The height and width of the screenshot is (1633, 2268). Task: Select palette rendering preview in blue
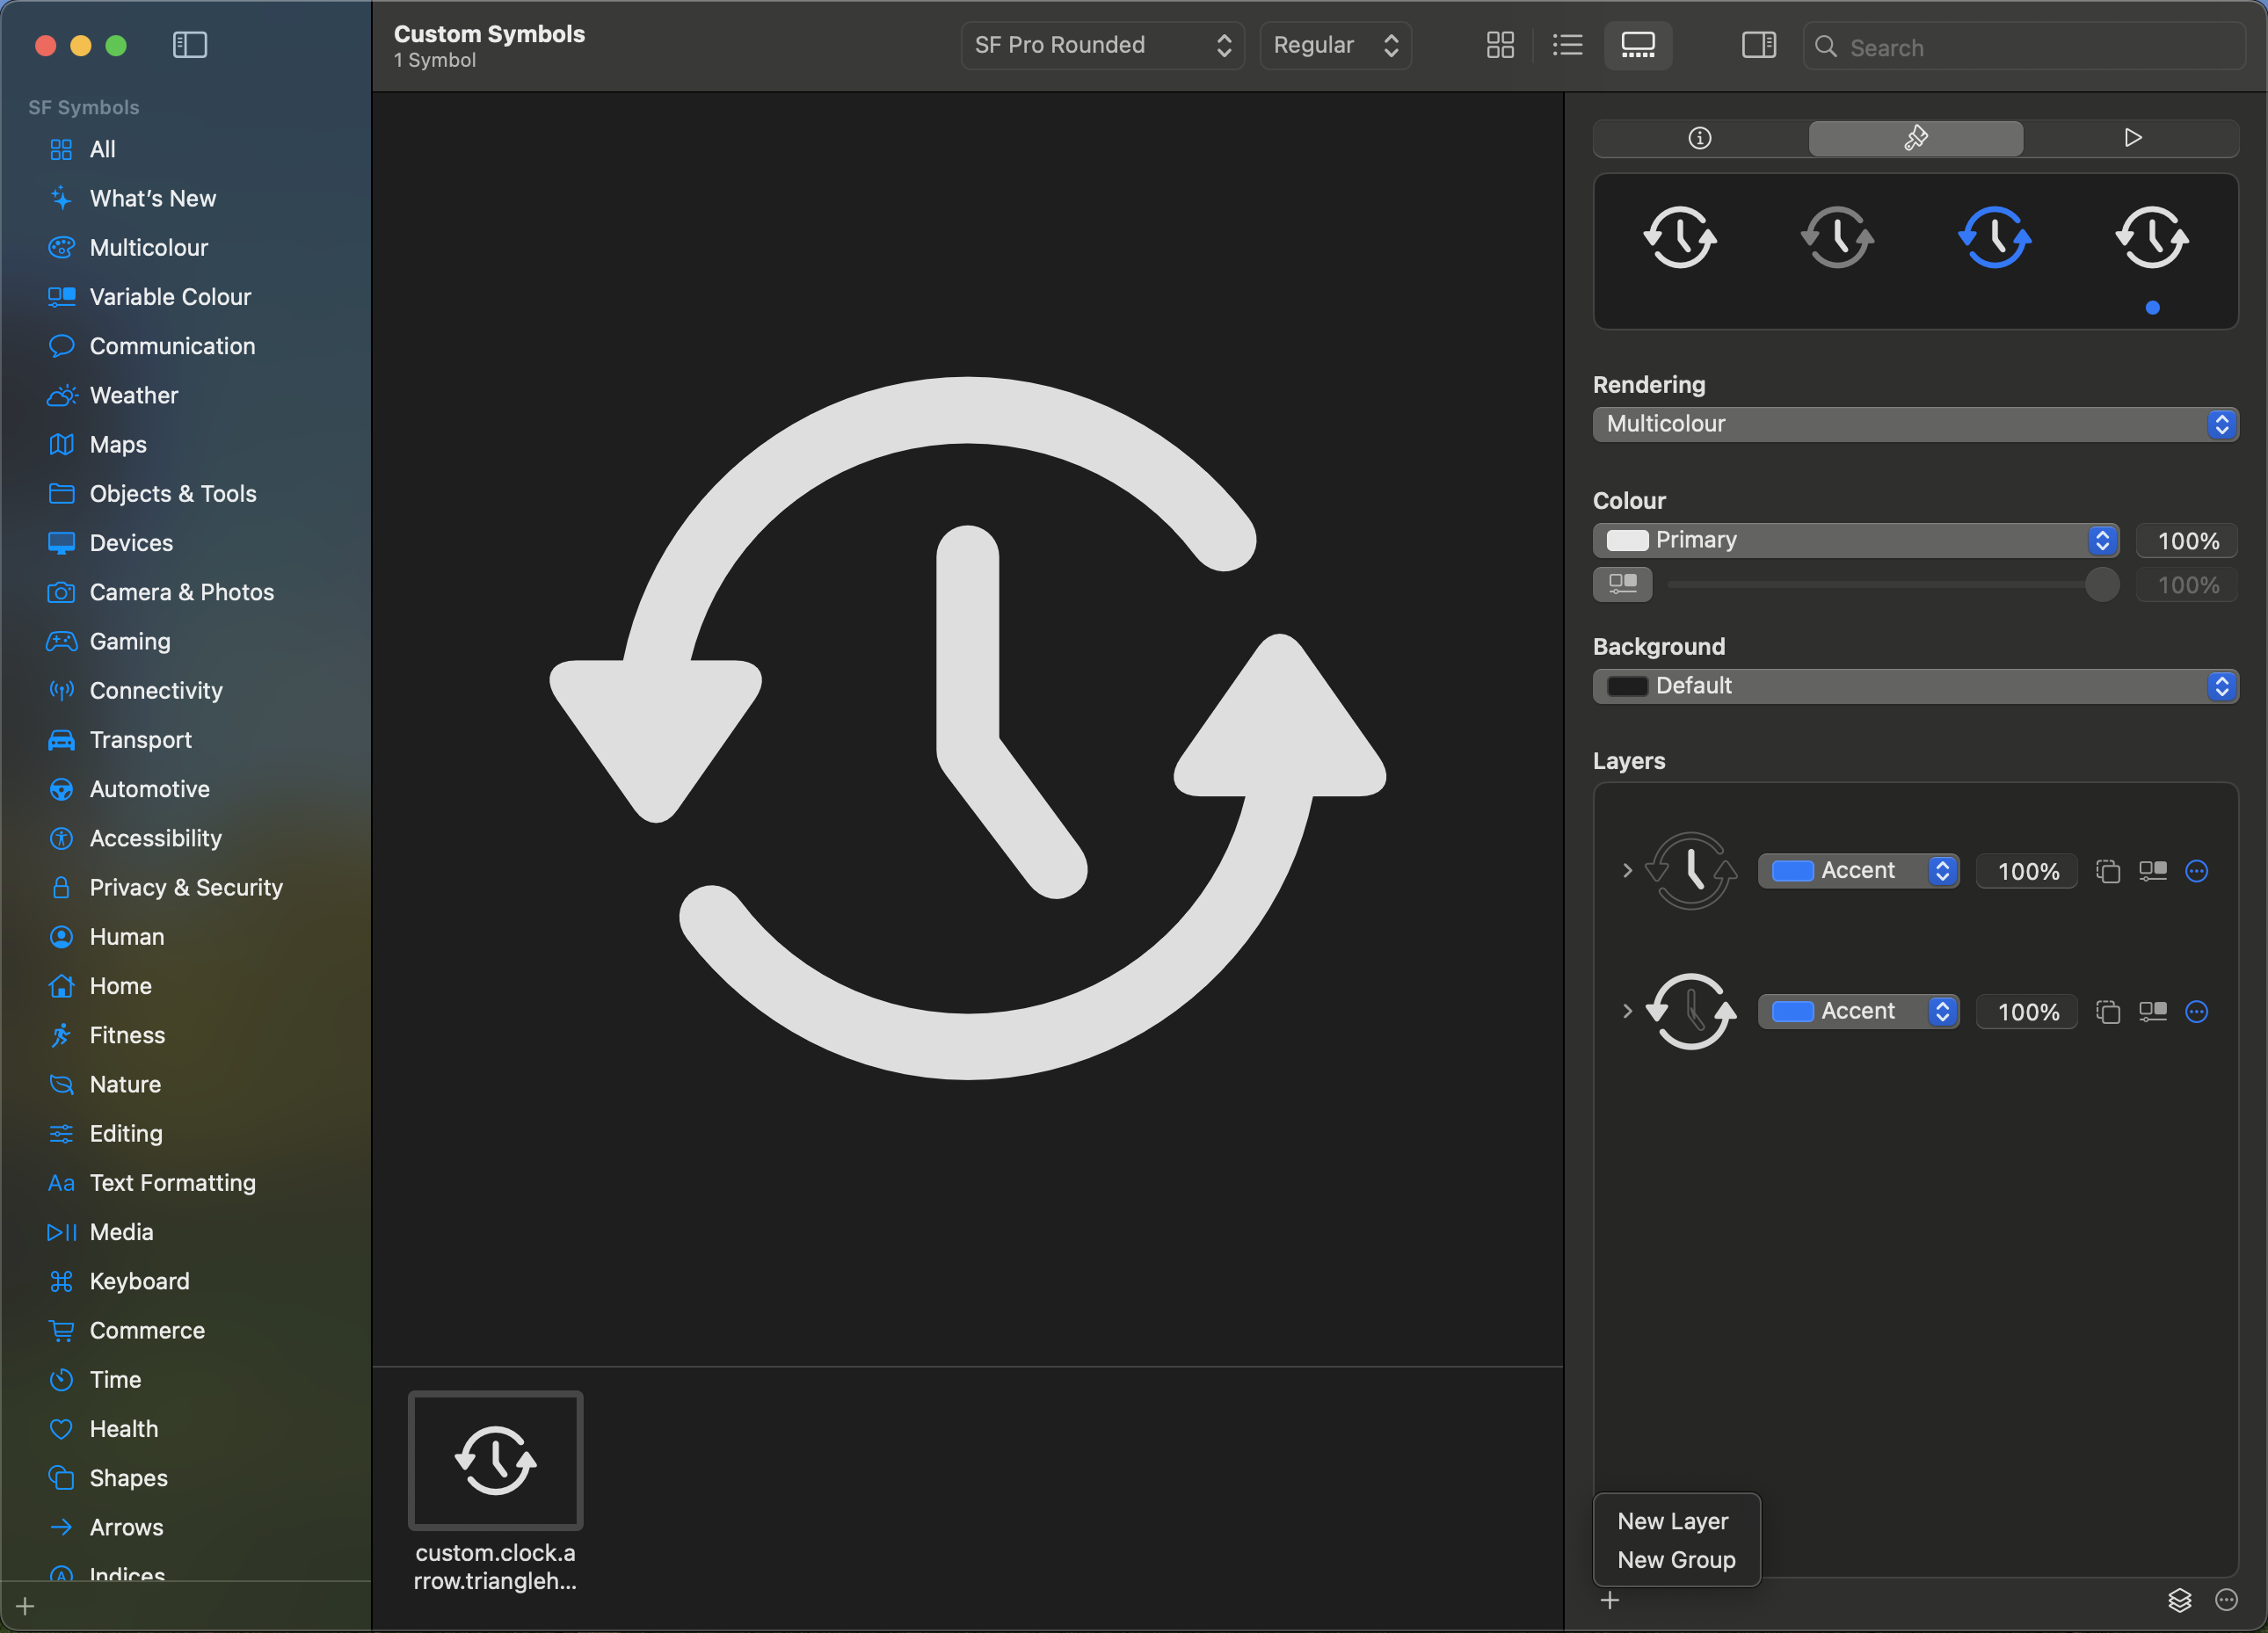coord(1995,238)
